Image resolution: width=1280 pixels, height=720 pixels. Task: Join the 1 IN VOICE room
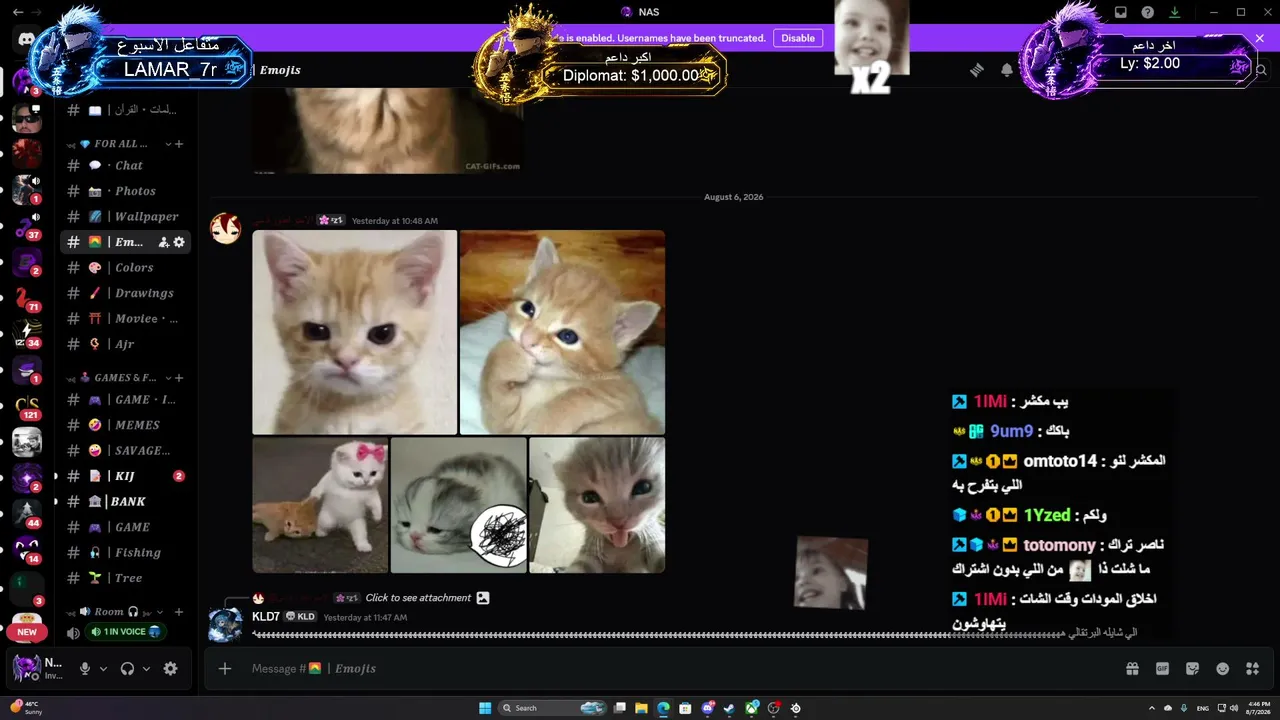(126, 632)
